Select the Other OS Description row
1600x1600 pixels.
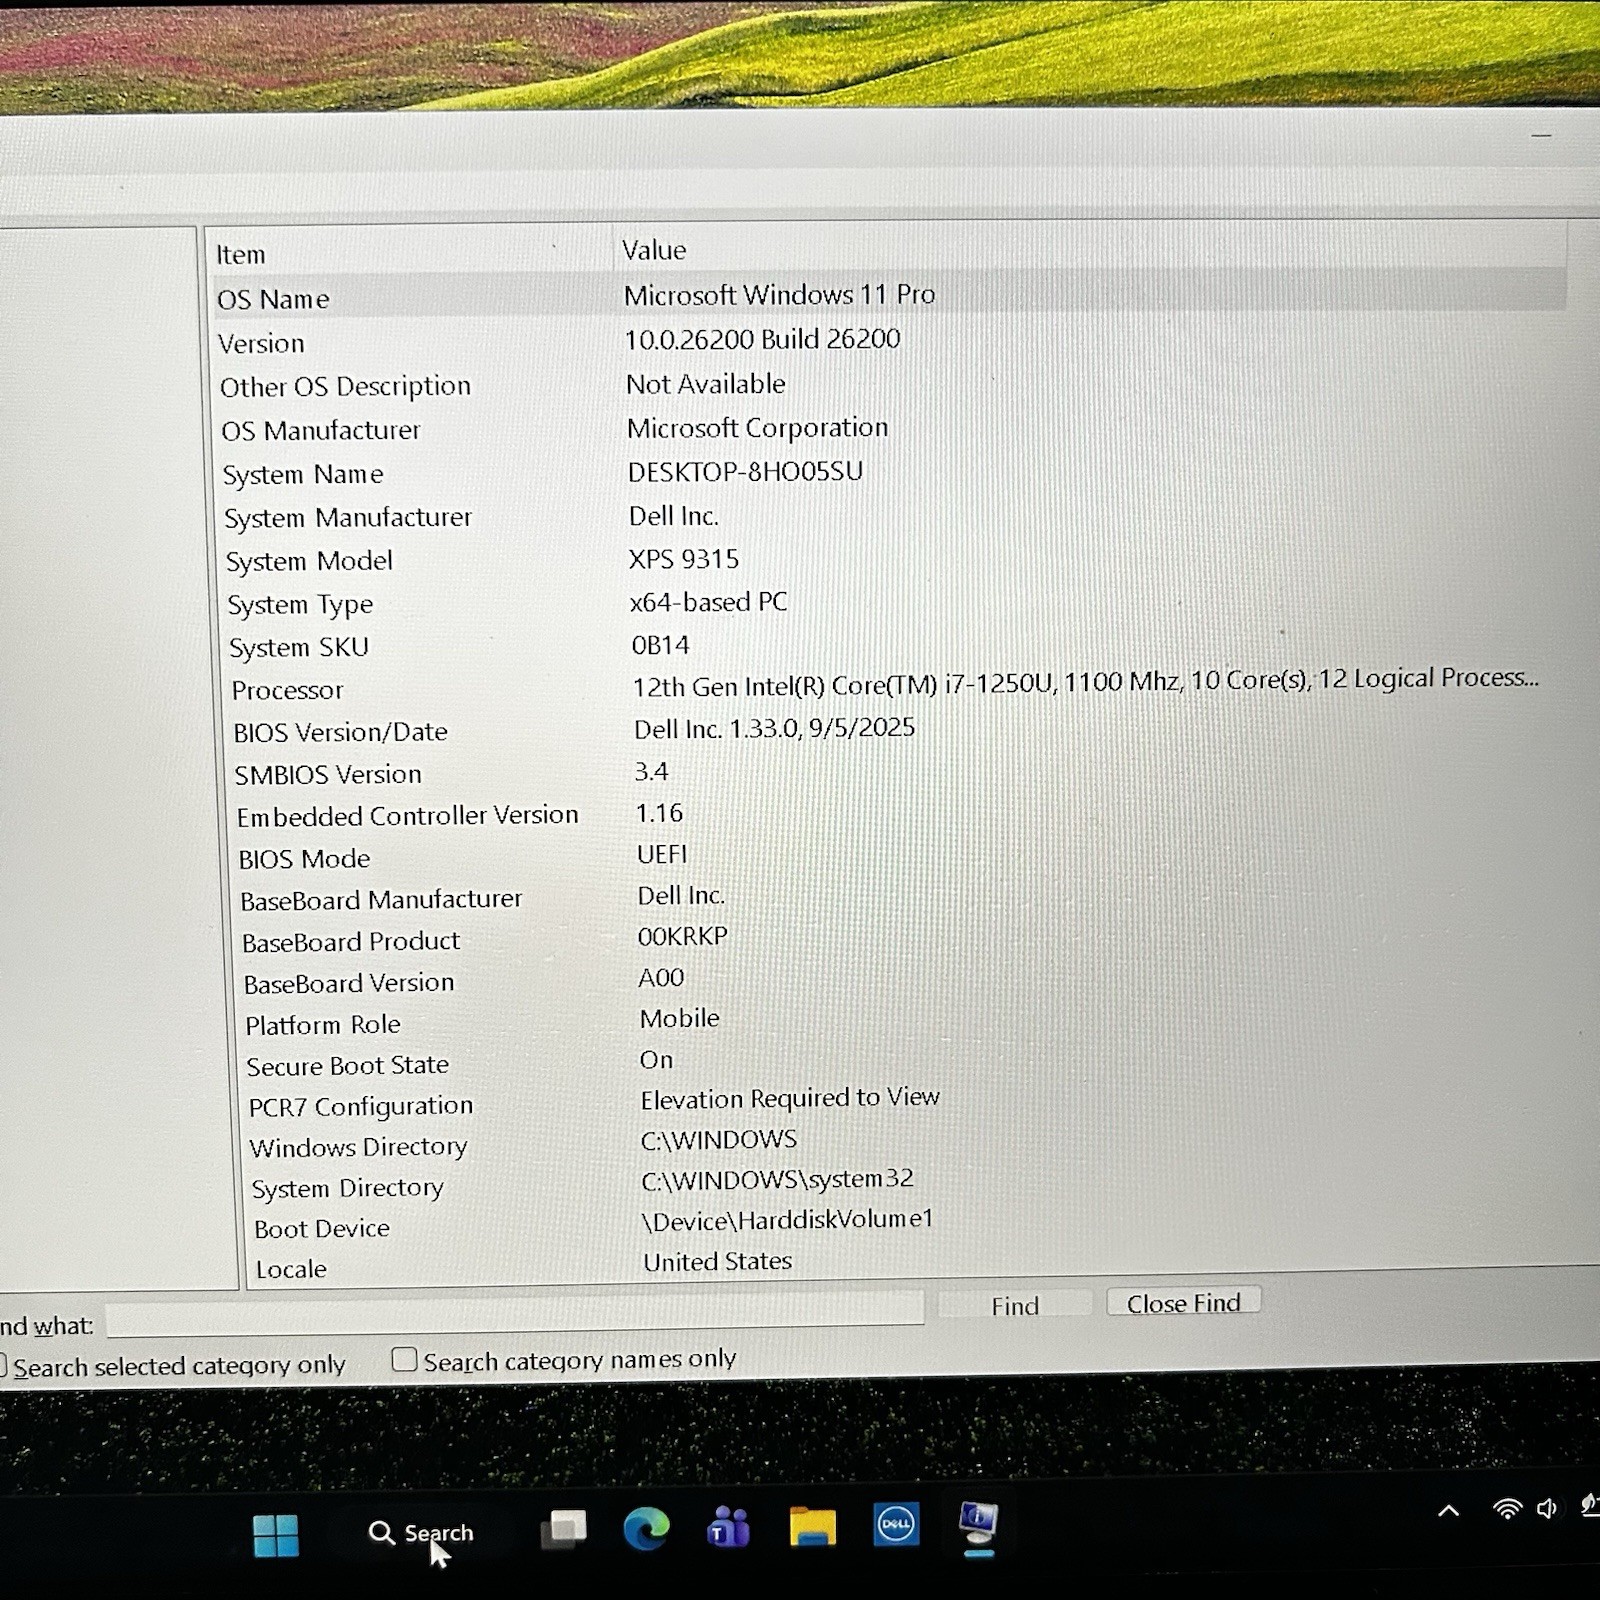coord(890,385)
